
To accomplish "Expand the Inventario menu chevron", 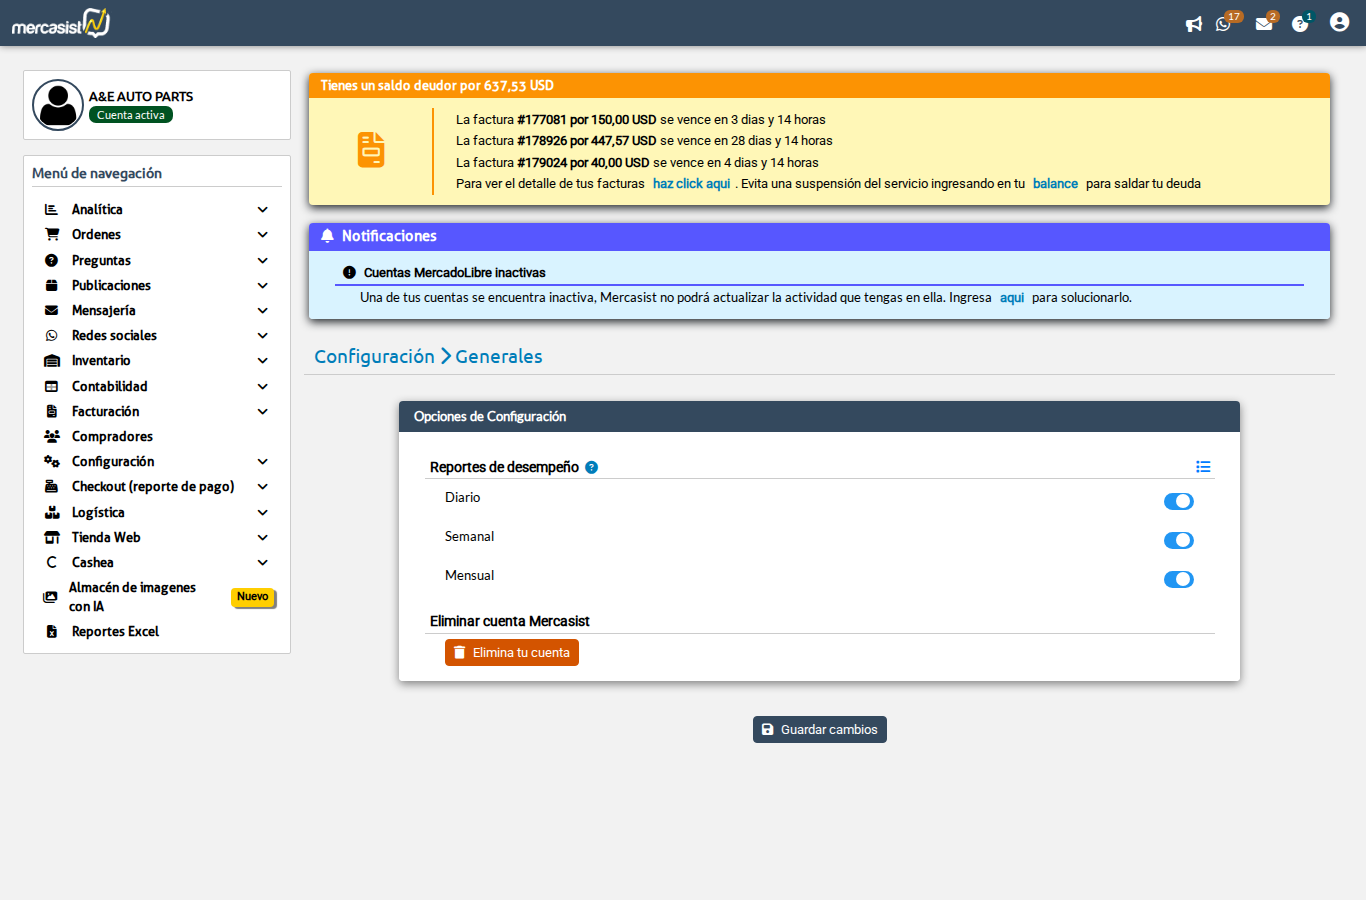I will point(263,361).
